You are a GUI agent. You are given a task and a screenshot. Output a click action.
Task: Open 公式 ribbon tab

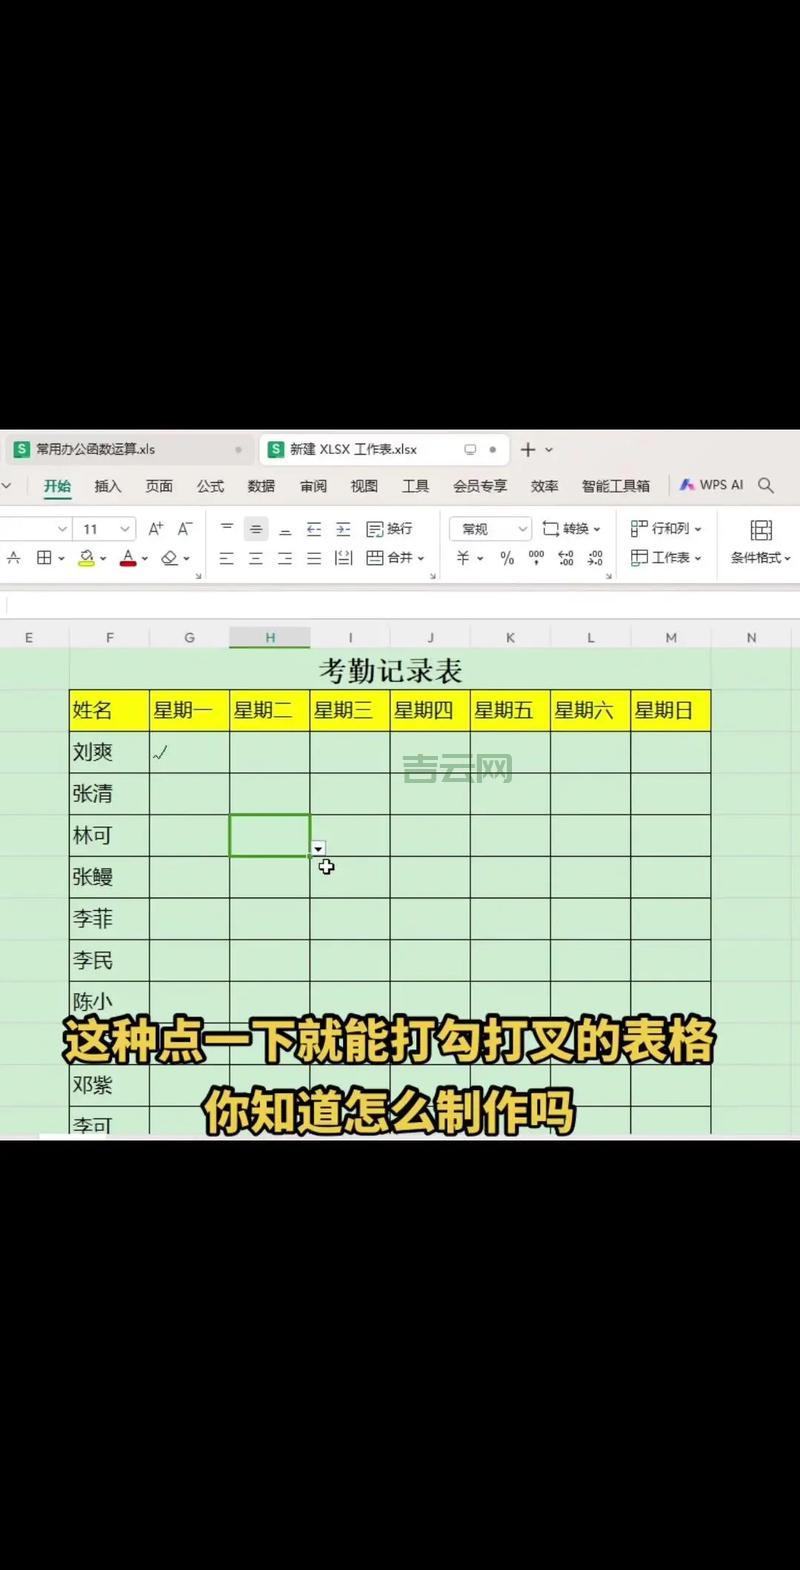click(210, 486)
